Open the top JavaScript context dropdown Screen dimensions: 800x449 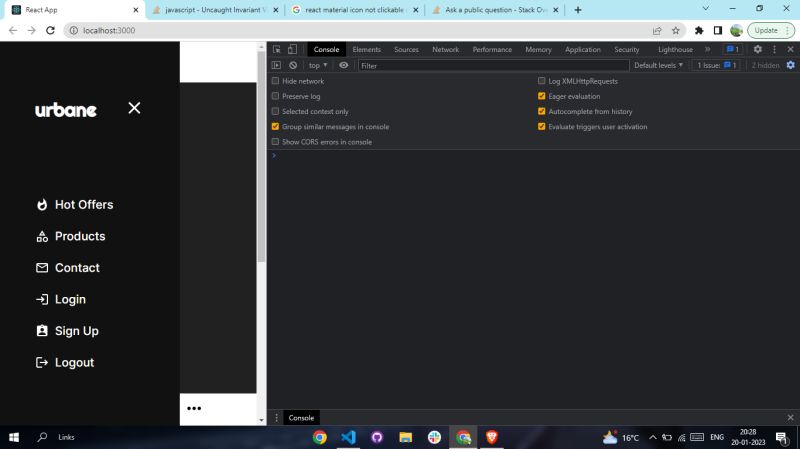318,65
